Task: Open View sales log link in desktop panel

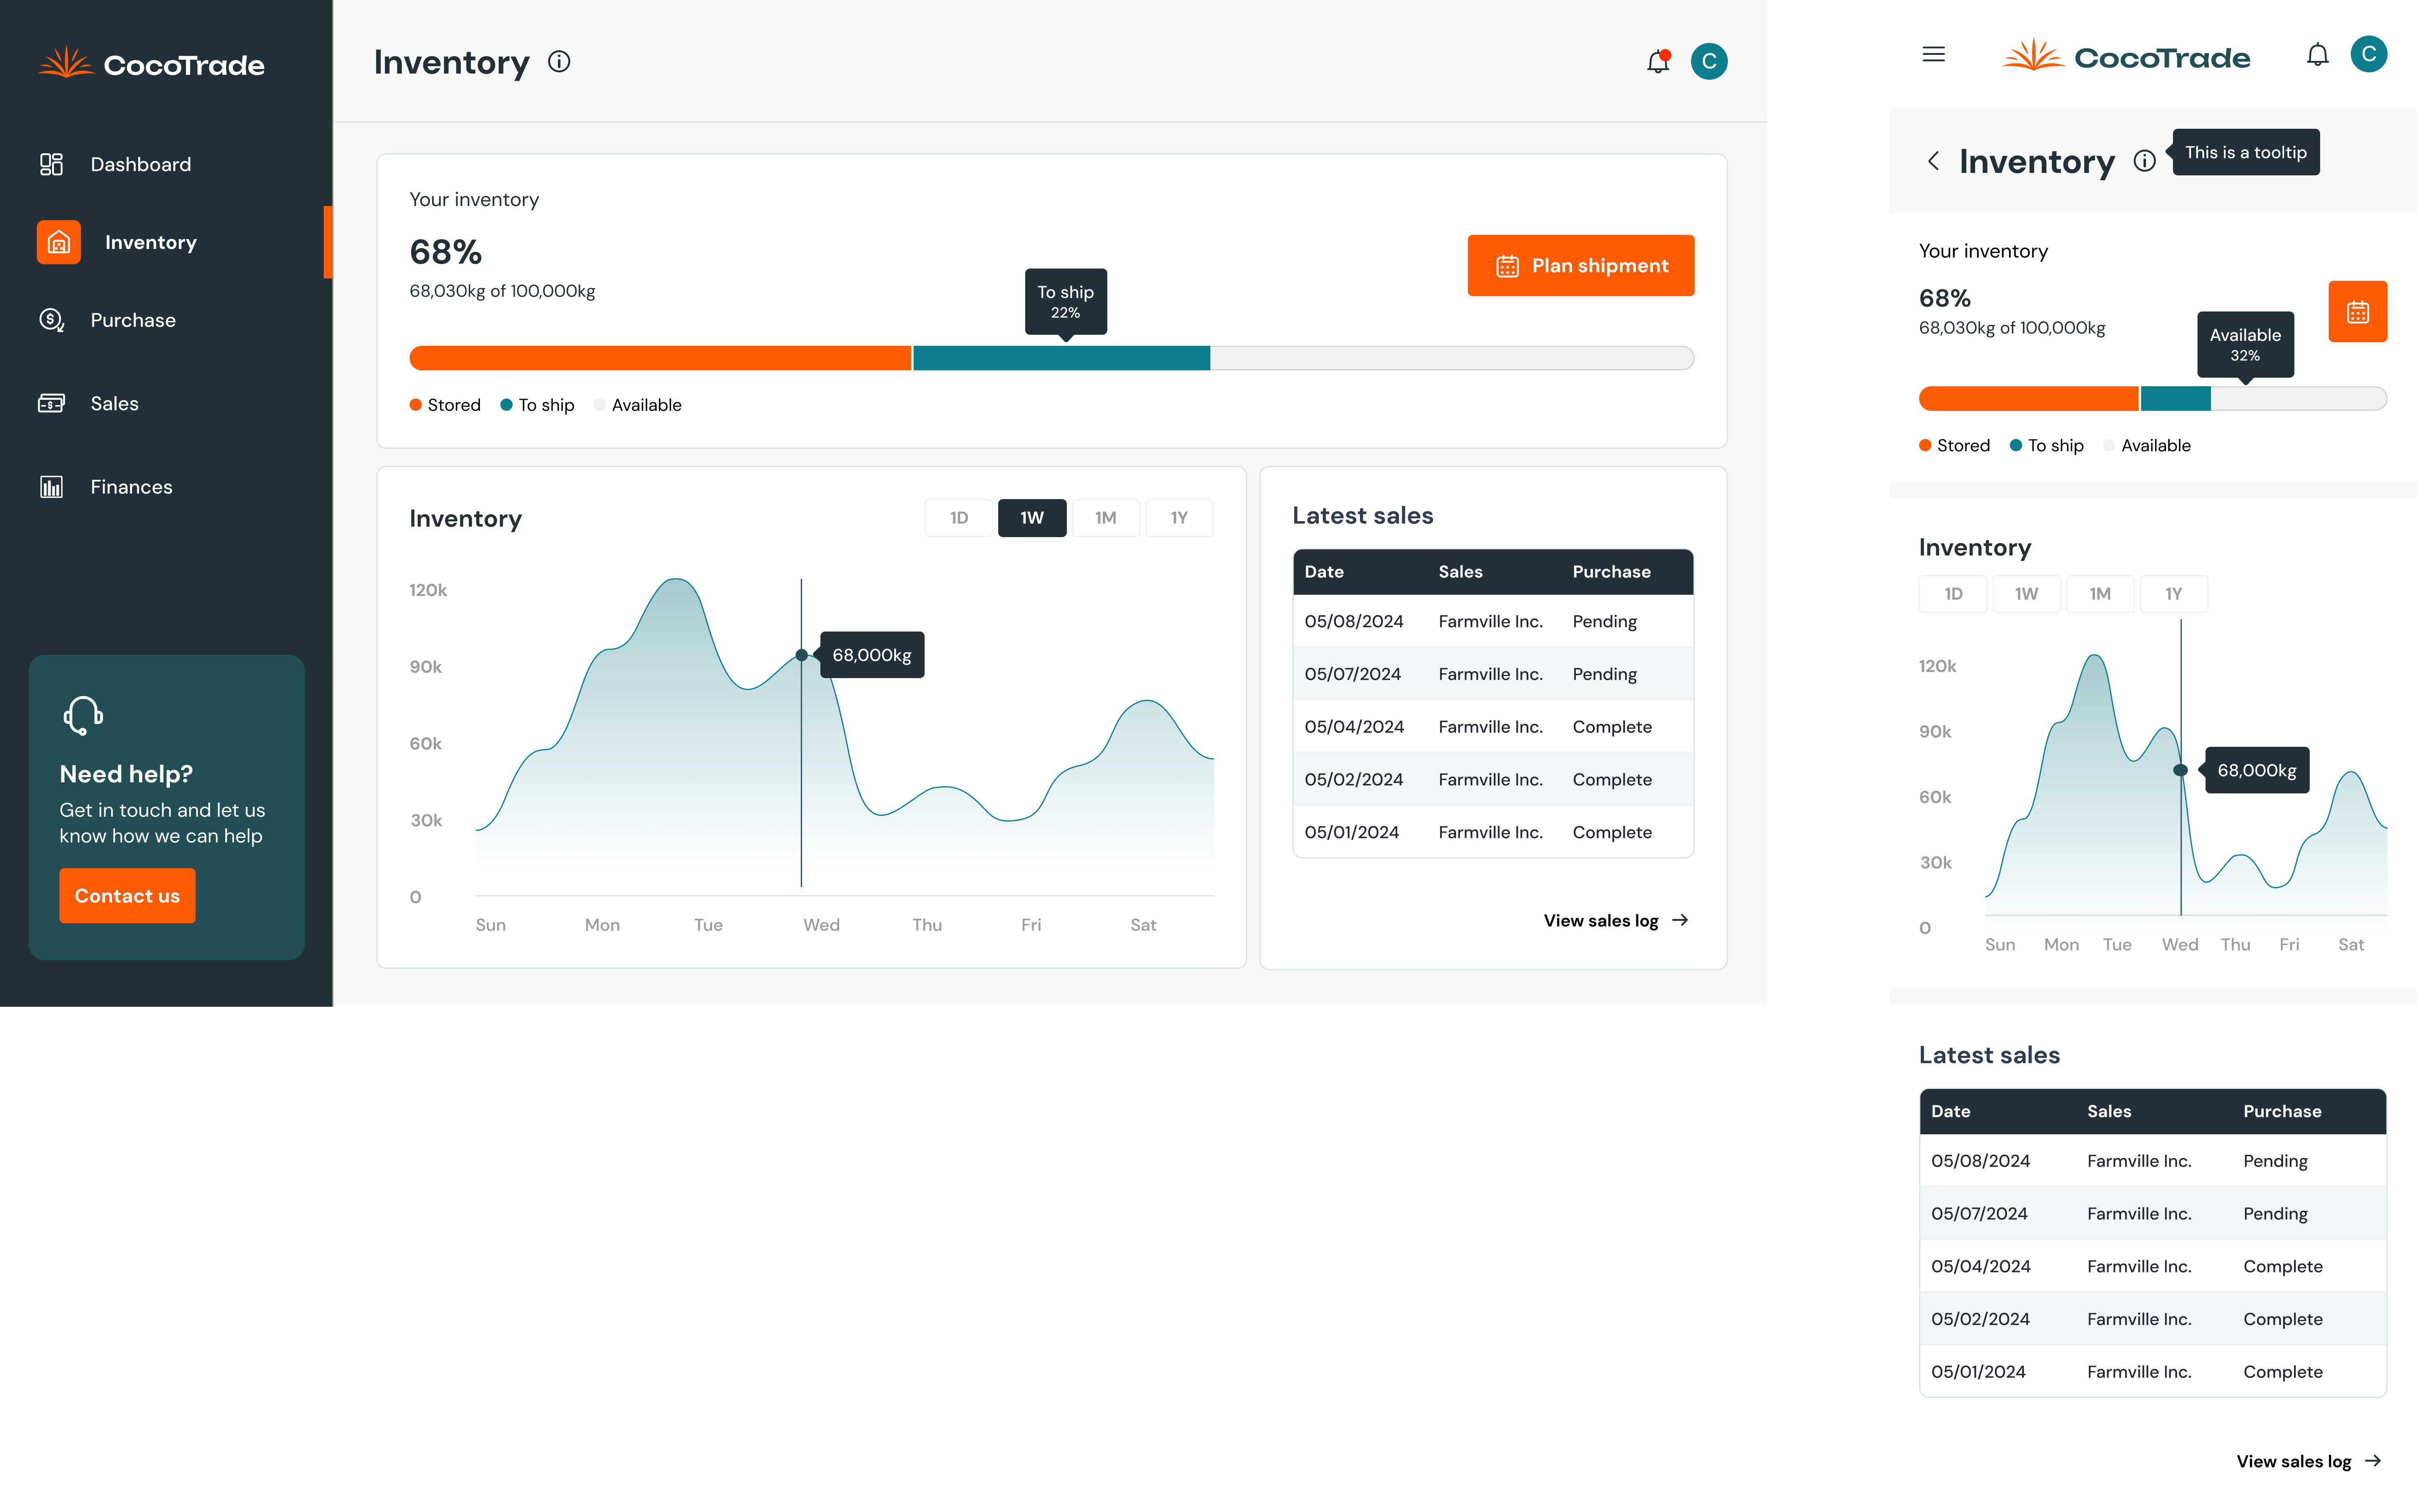Action: (1615, 920)
